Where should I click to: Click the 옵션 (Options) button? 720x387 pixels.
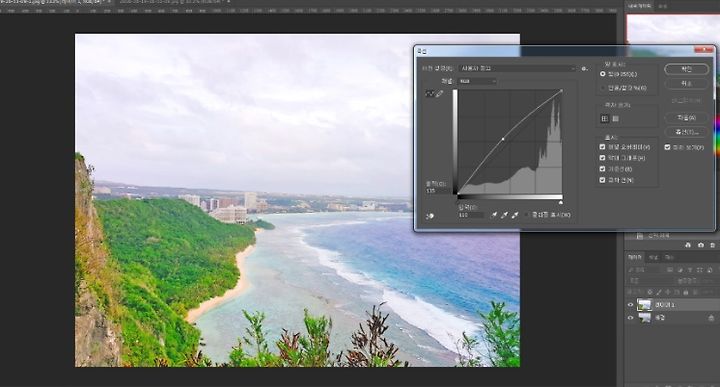coord(686,132)
